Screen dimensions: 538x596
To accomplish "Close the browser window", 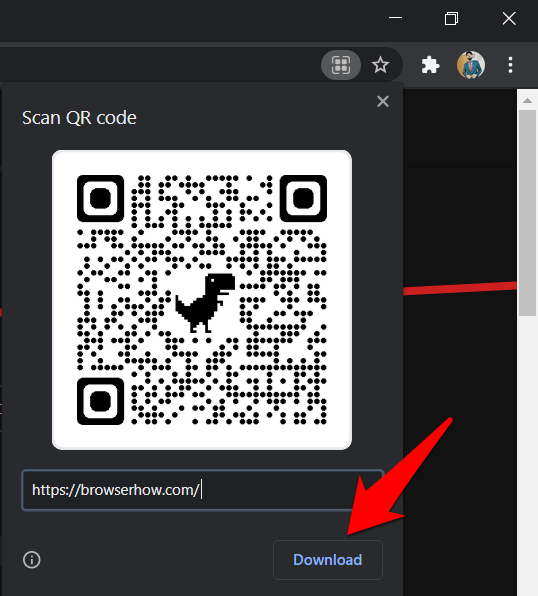I will click(509, 18).
